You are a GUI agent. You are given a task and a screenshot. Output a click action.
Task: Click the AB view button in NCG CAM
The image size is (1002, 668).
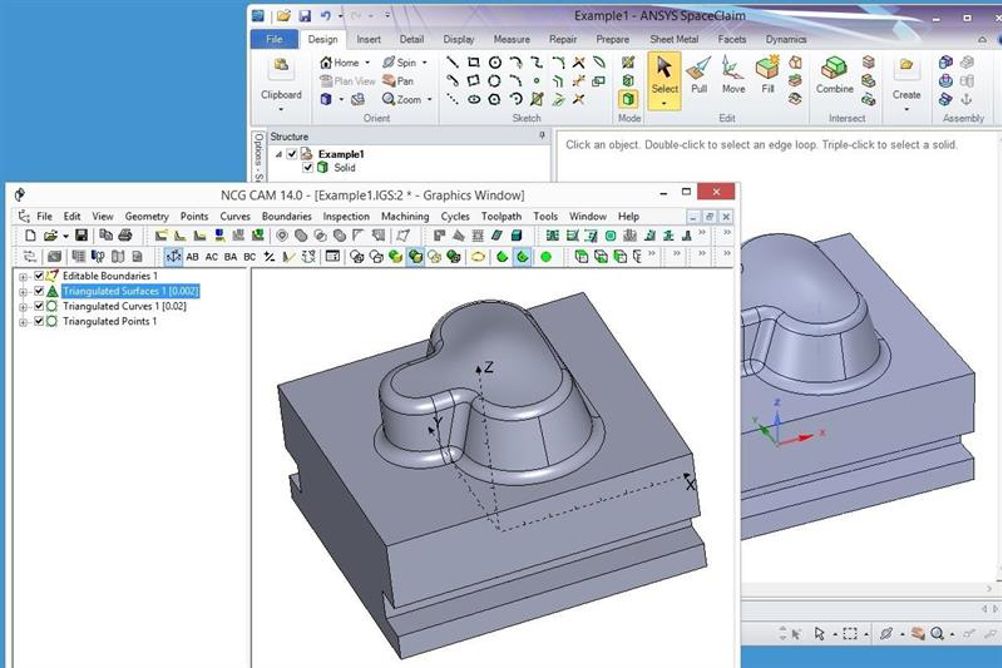(192, 257)
